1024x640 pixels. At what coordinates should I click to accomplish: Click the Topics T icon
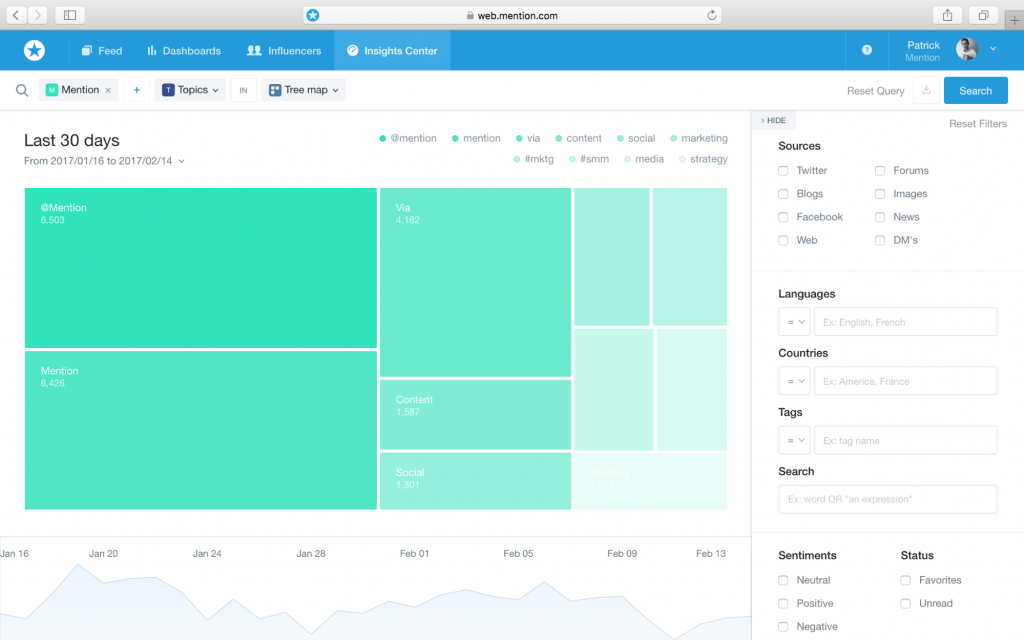(168, 90)
